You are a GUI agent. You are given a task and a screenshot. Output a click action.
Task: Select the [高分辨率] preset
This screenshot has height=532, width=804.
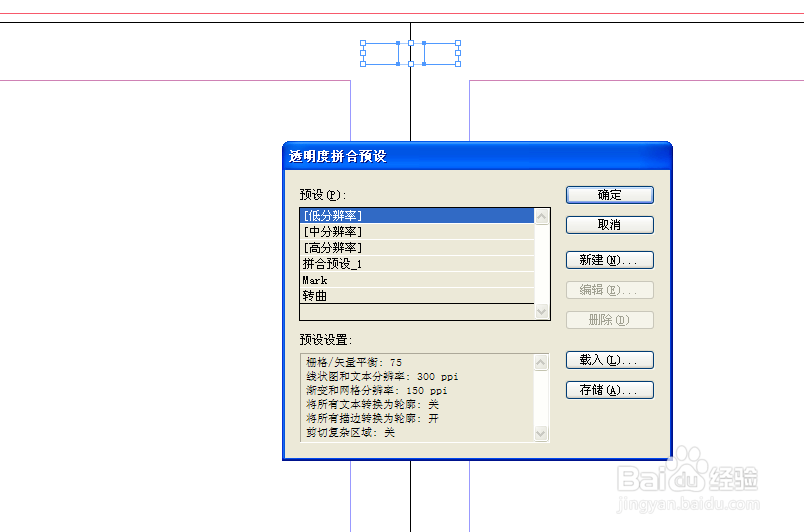click(x=417, y=248)
